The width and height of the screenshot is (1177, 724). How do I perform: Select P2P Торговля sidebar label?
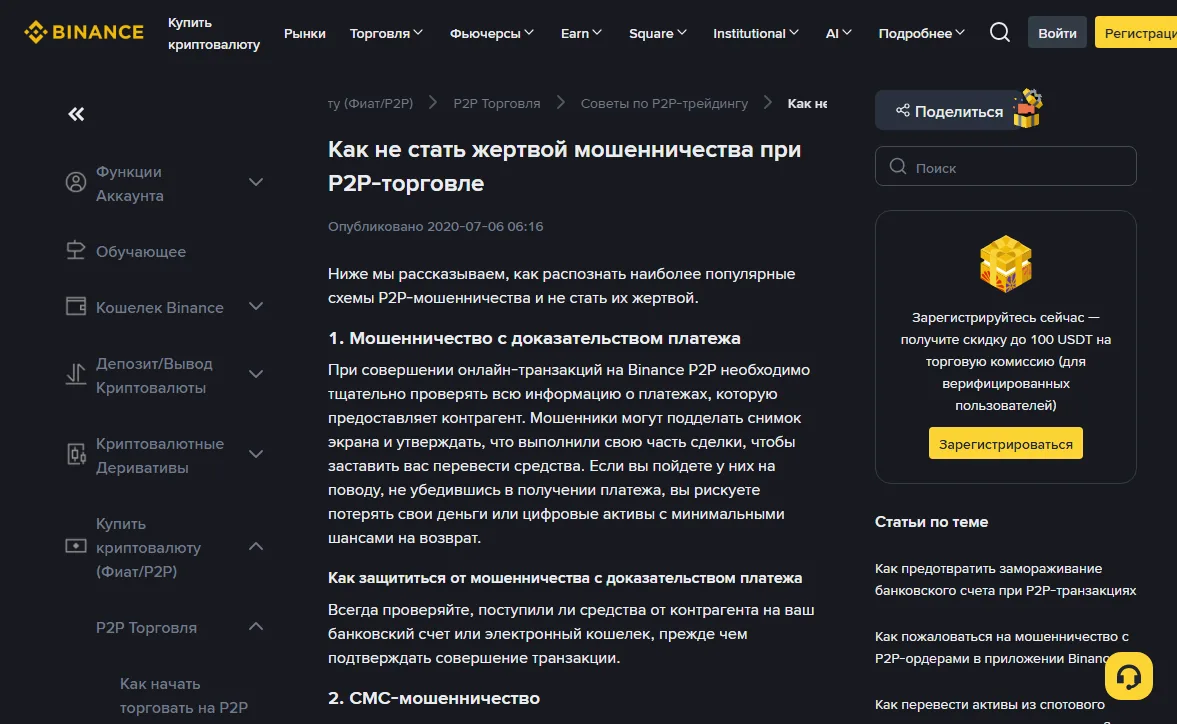coord(146,627)
